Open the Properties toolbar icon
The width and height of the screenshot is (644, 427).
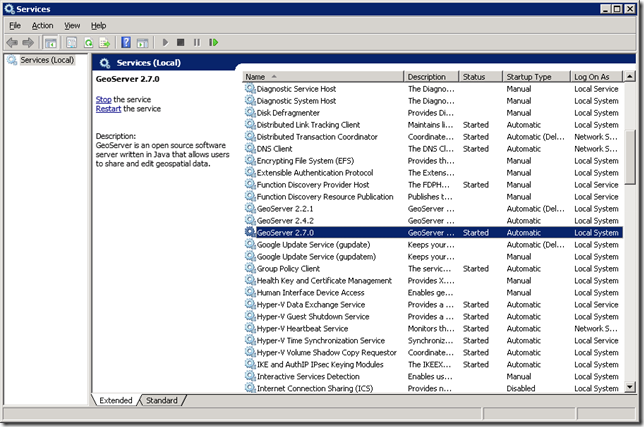71,42
